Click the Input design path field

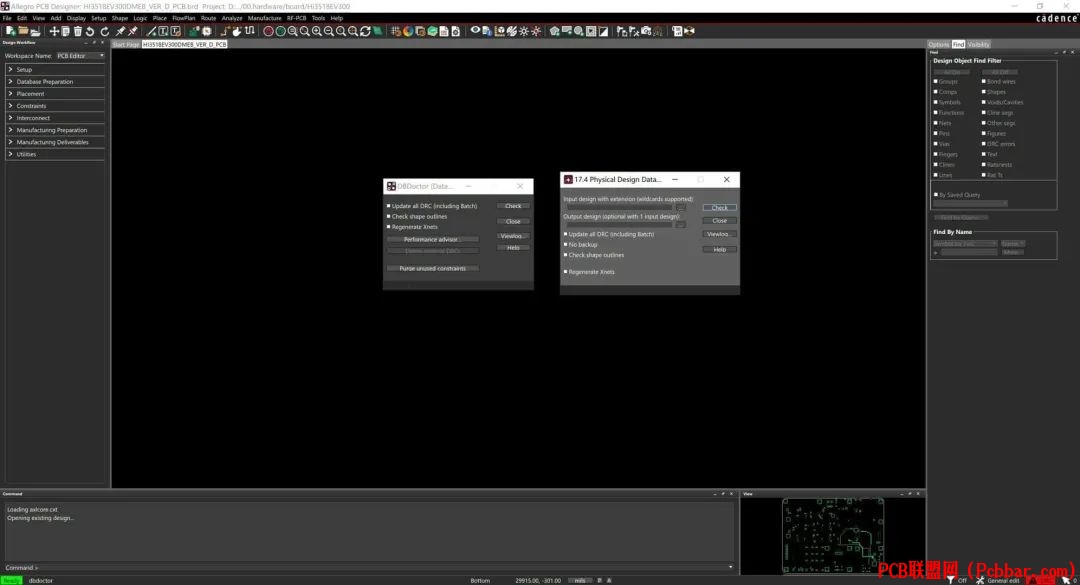[x=619, y=207]
